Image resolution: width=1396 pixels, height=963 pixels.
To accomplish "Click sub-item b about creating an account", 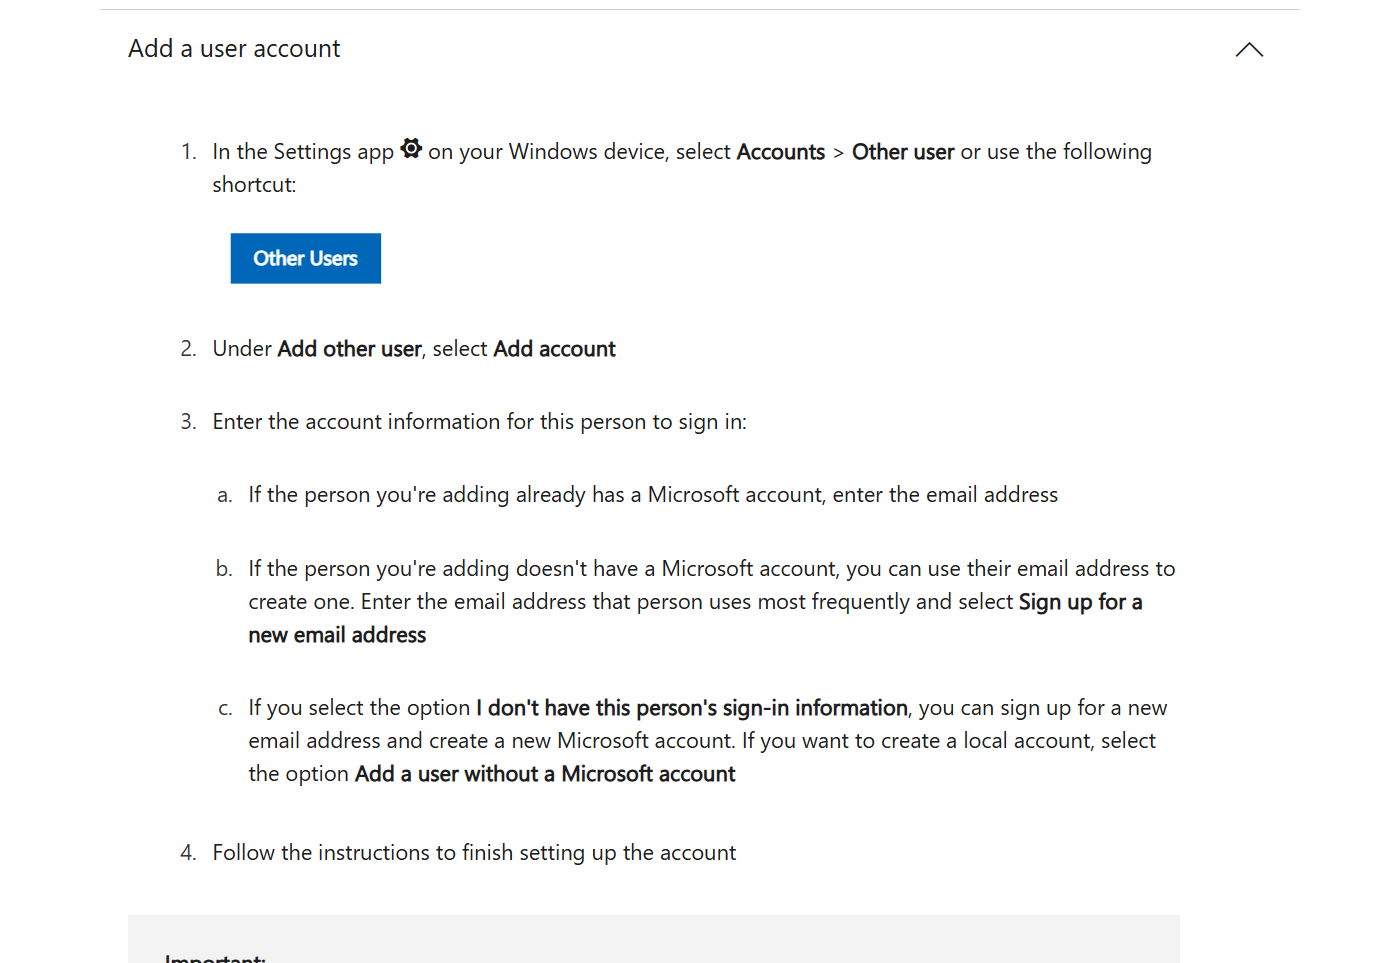I will coord(700,601).
